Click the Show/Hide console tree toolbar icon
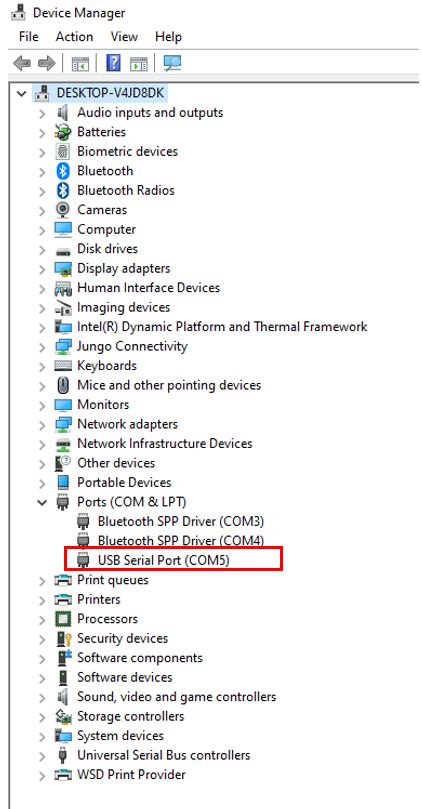 coord(80,63)
